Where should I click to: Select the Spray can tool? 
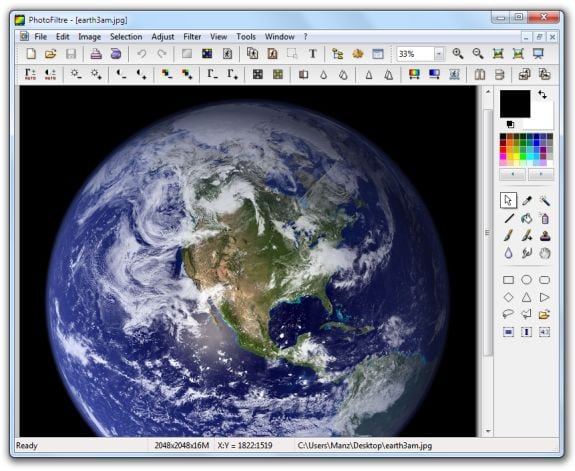point(545,218)
